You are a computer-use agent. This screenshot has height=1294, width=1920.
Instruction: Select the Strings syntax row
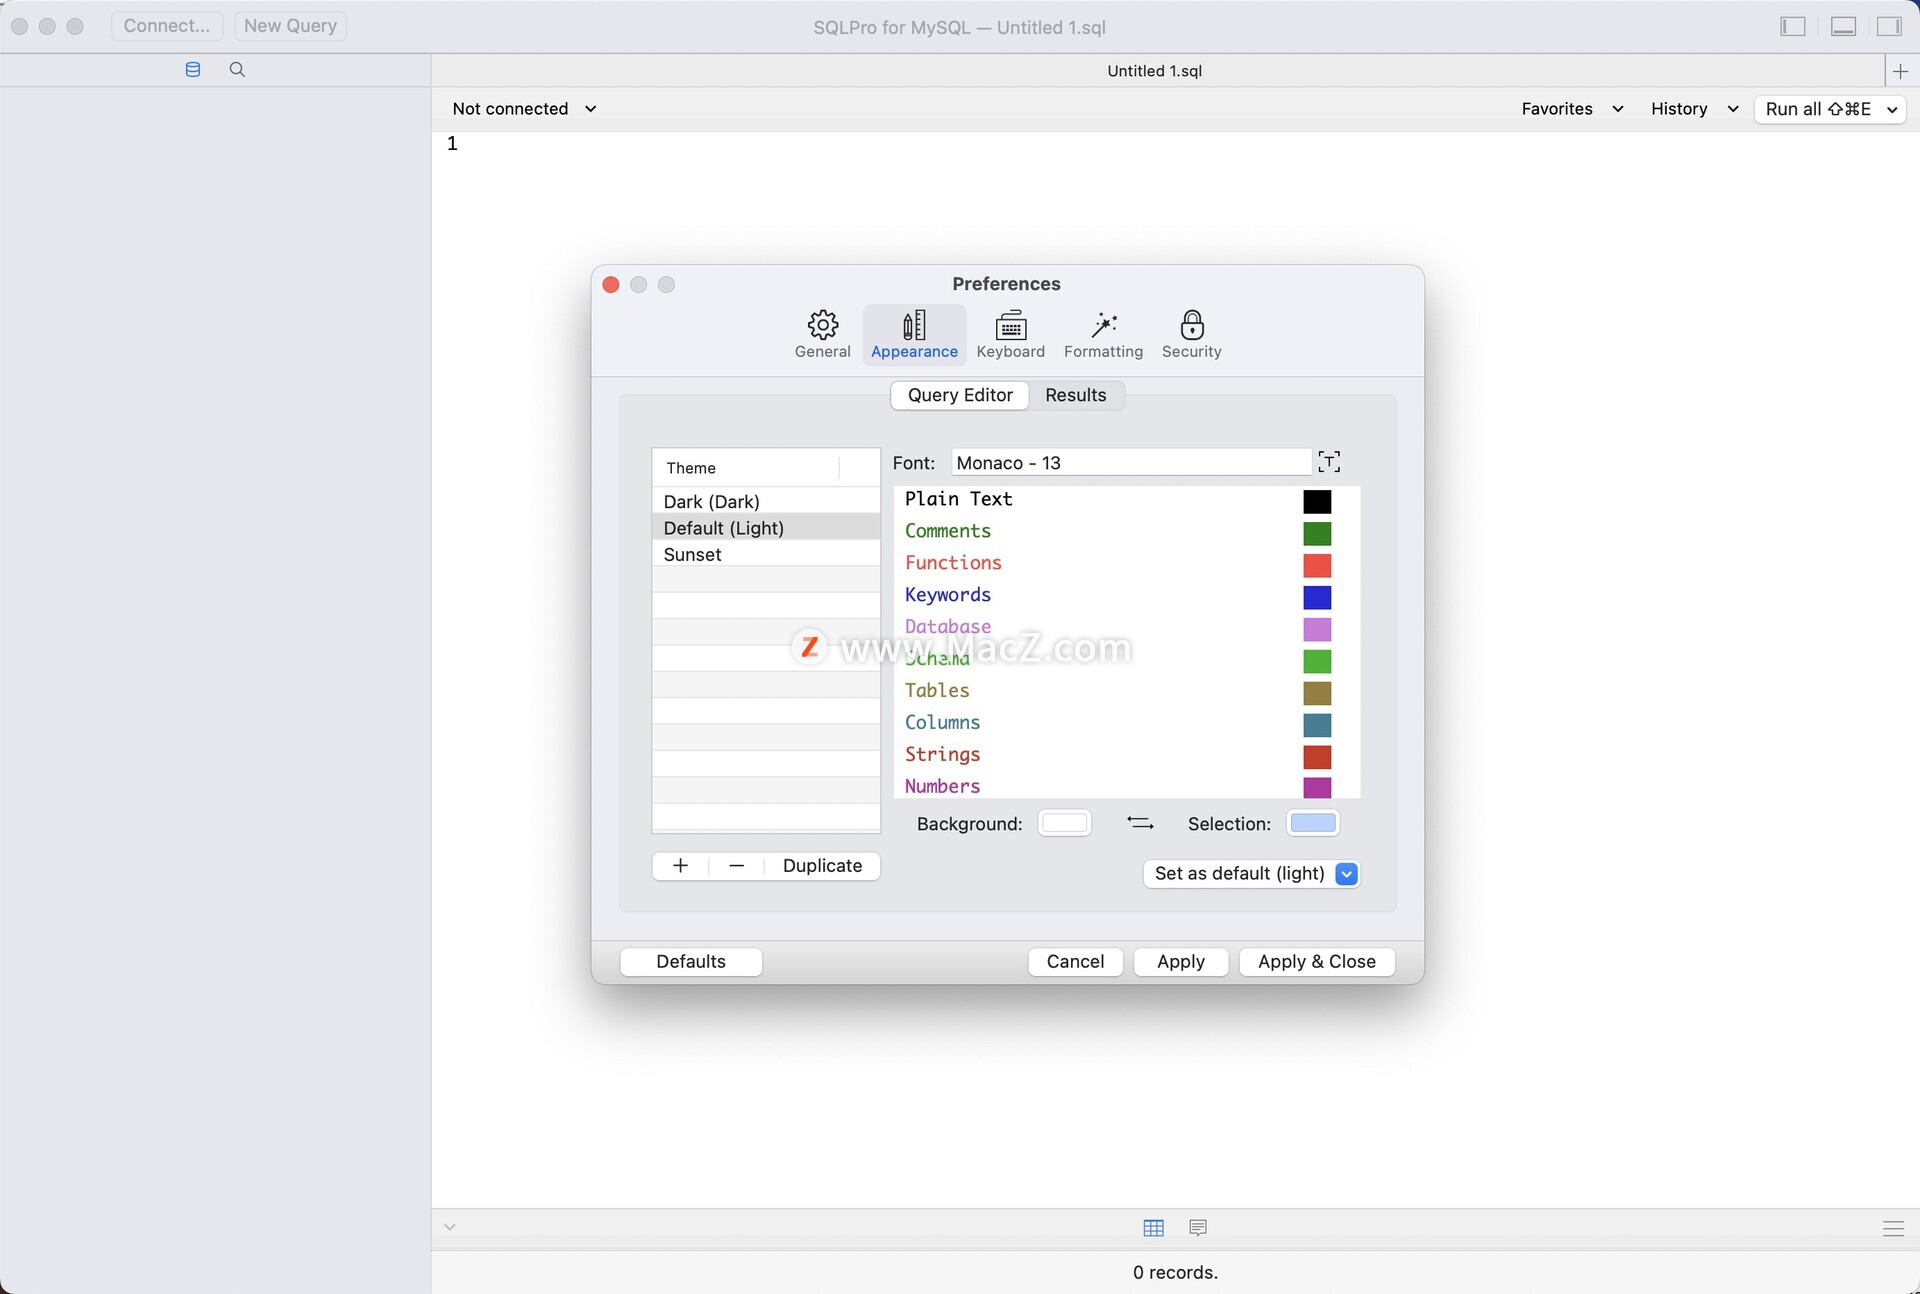[1127, 755]
